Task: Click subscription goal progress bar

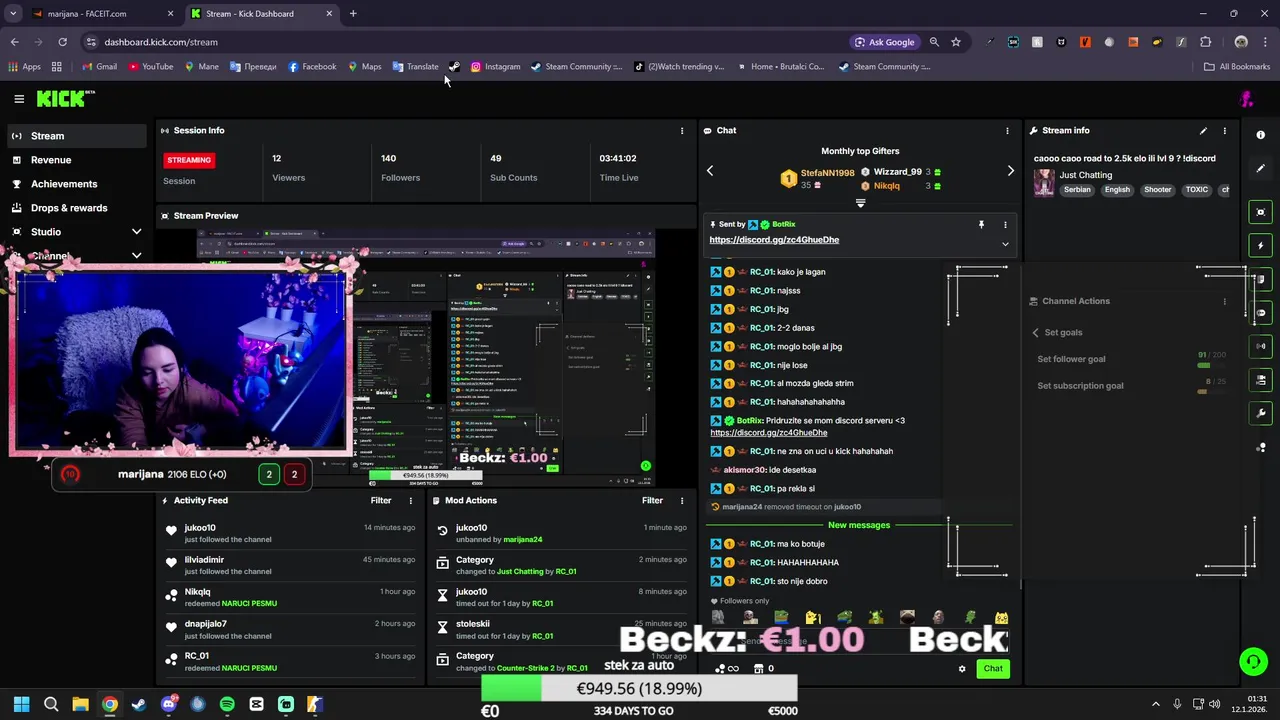Action: coord(1211,392)
